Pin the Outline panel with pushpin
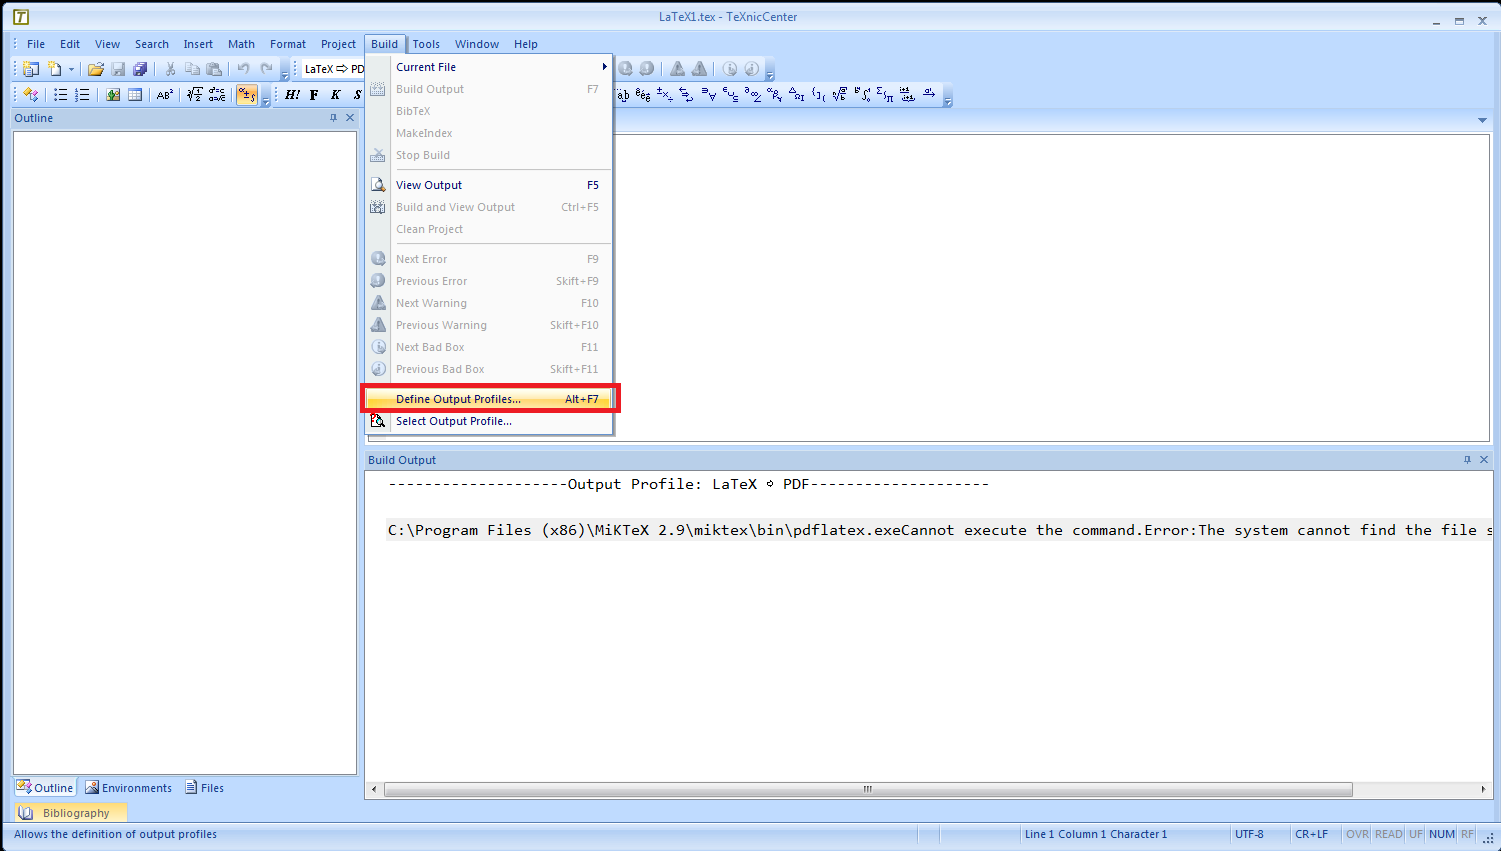1501x851 pixels. 333,118
